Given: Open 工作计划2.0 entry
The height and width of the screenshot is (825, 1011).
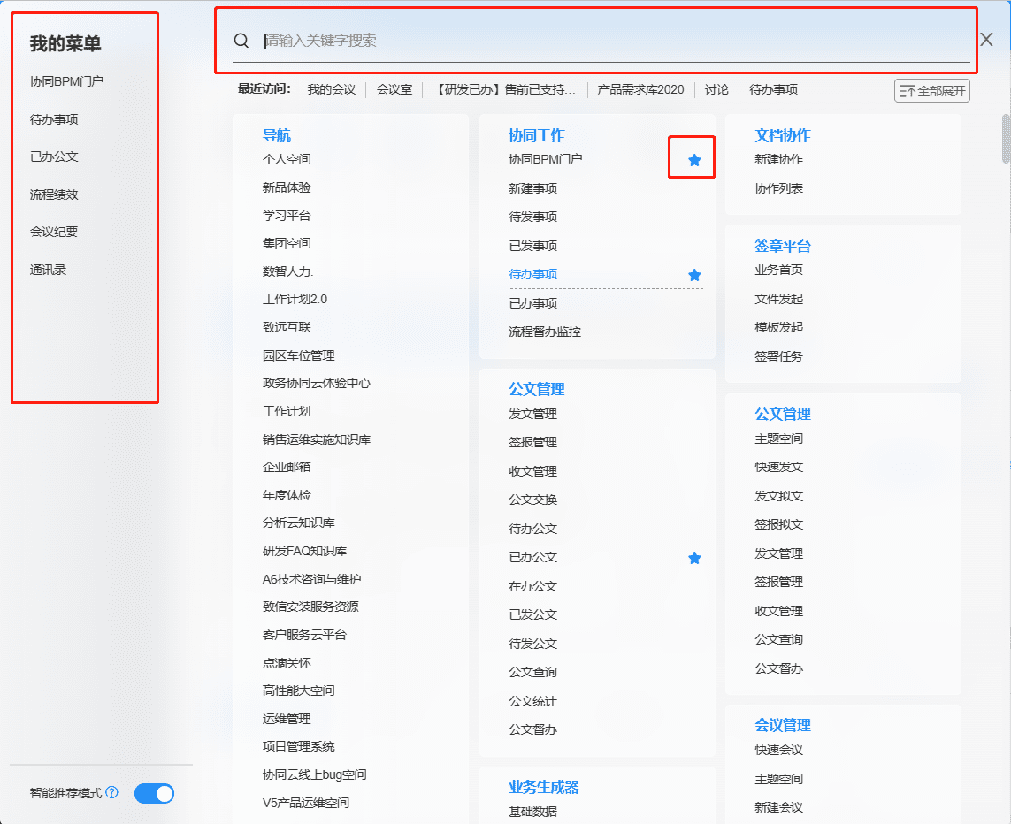Looking at the screenshot, I should [295, 299].
